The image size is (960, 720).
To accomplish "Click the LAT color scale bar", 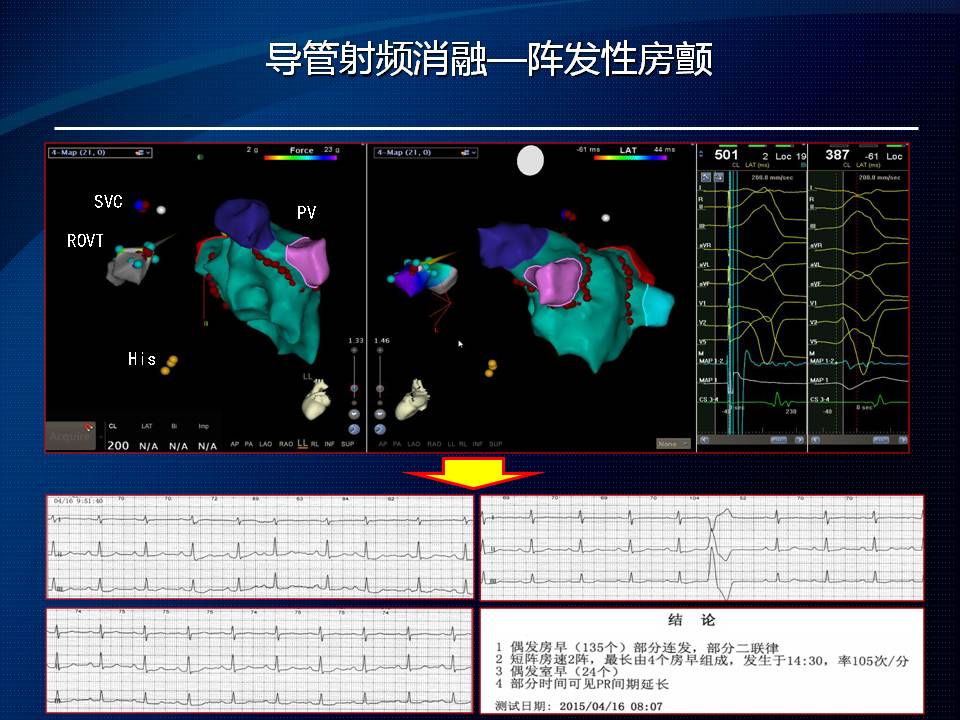I will point(627,157).
